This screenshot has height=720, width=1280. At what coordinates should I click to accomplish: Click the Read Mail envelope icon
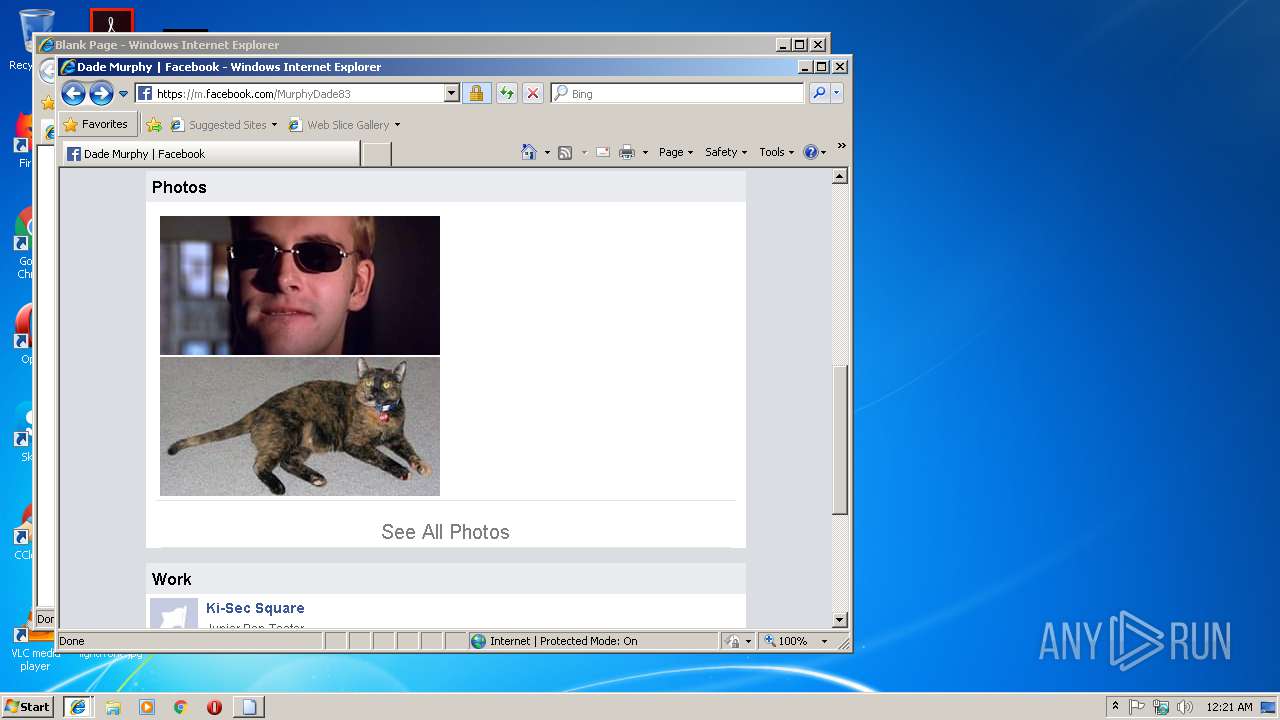(x=603, y=152)
